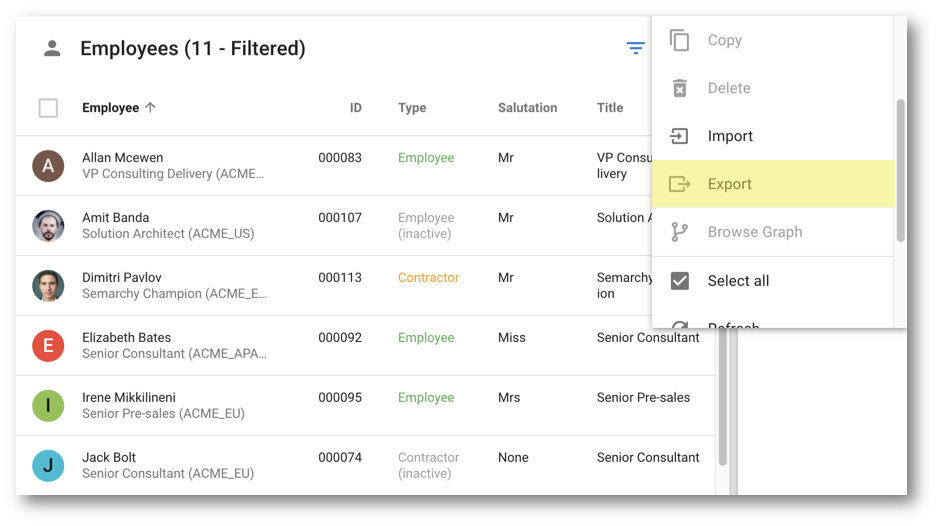Toggle the header select-all checkbox
938x526 pixels.
click(x=48, y=108)
